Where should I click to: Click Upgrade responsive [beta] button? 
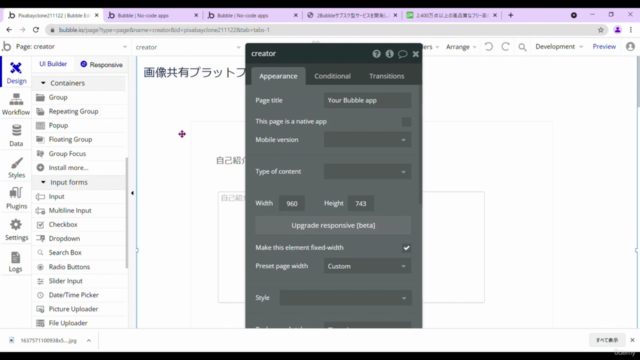(x=333, y=225)
